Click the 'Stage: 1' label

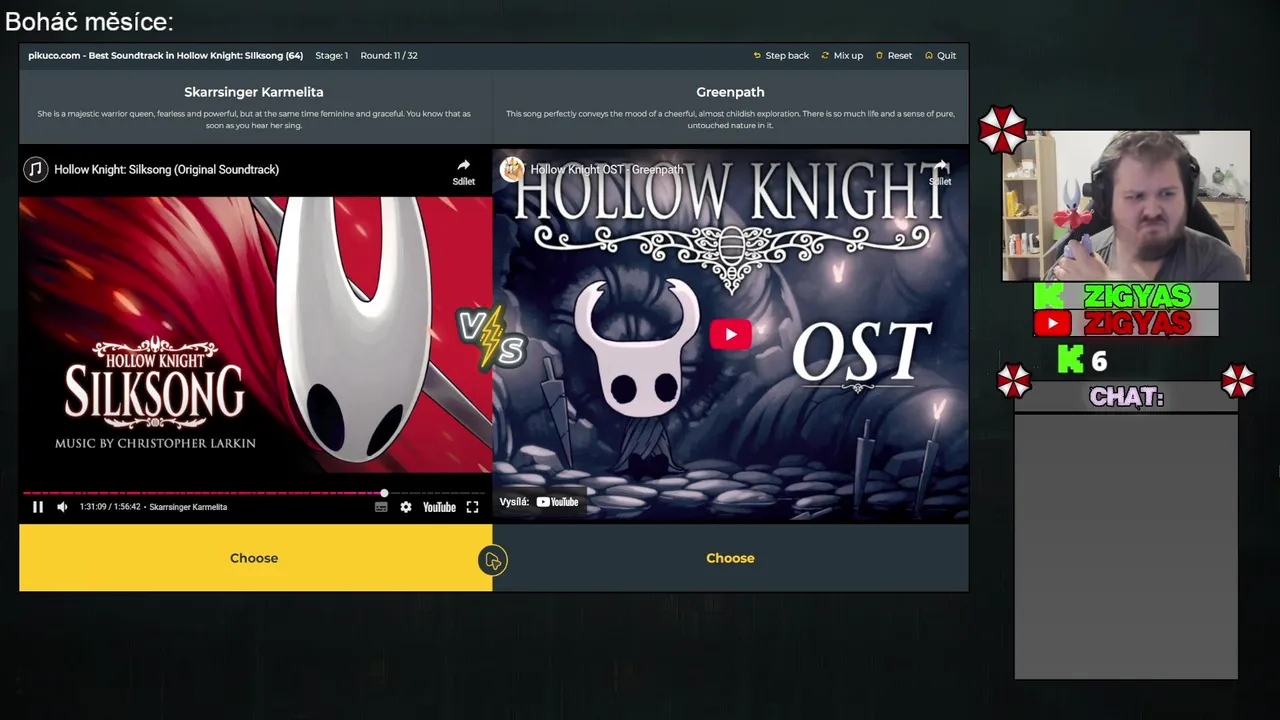coord(332,56)
